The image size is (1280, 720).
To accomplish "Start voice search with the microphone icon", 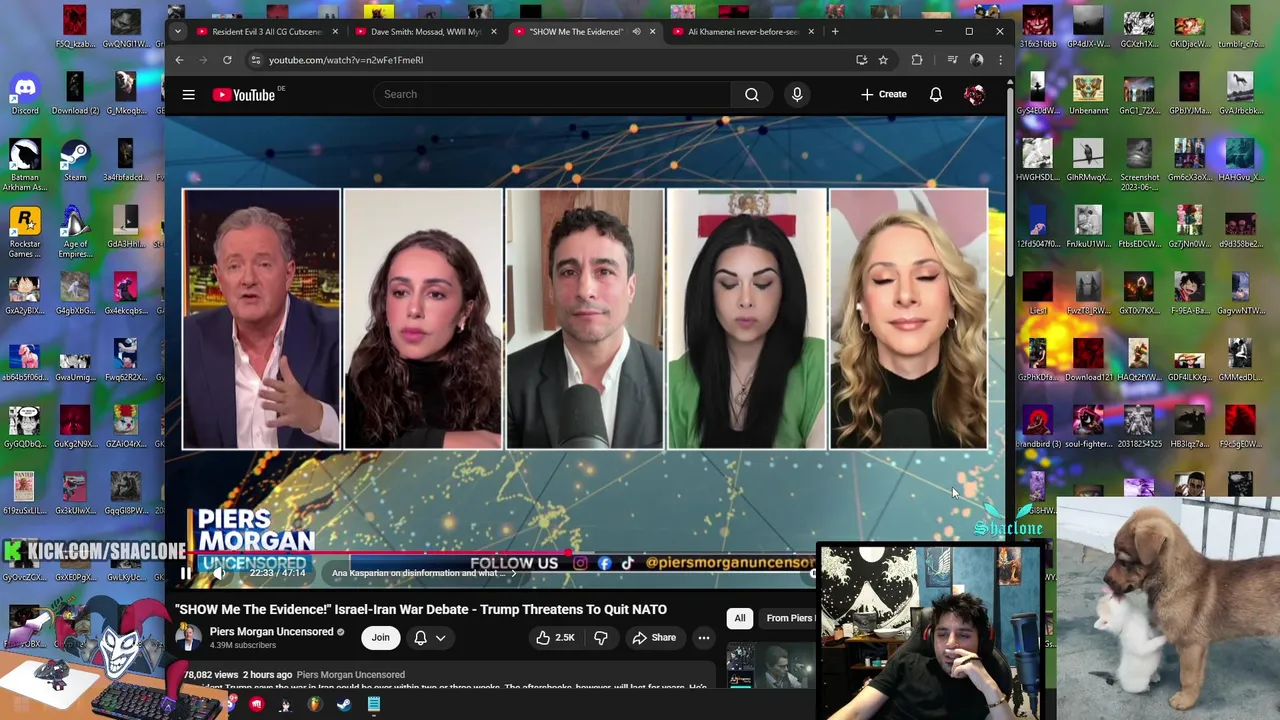I will click(797, 94).
